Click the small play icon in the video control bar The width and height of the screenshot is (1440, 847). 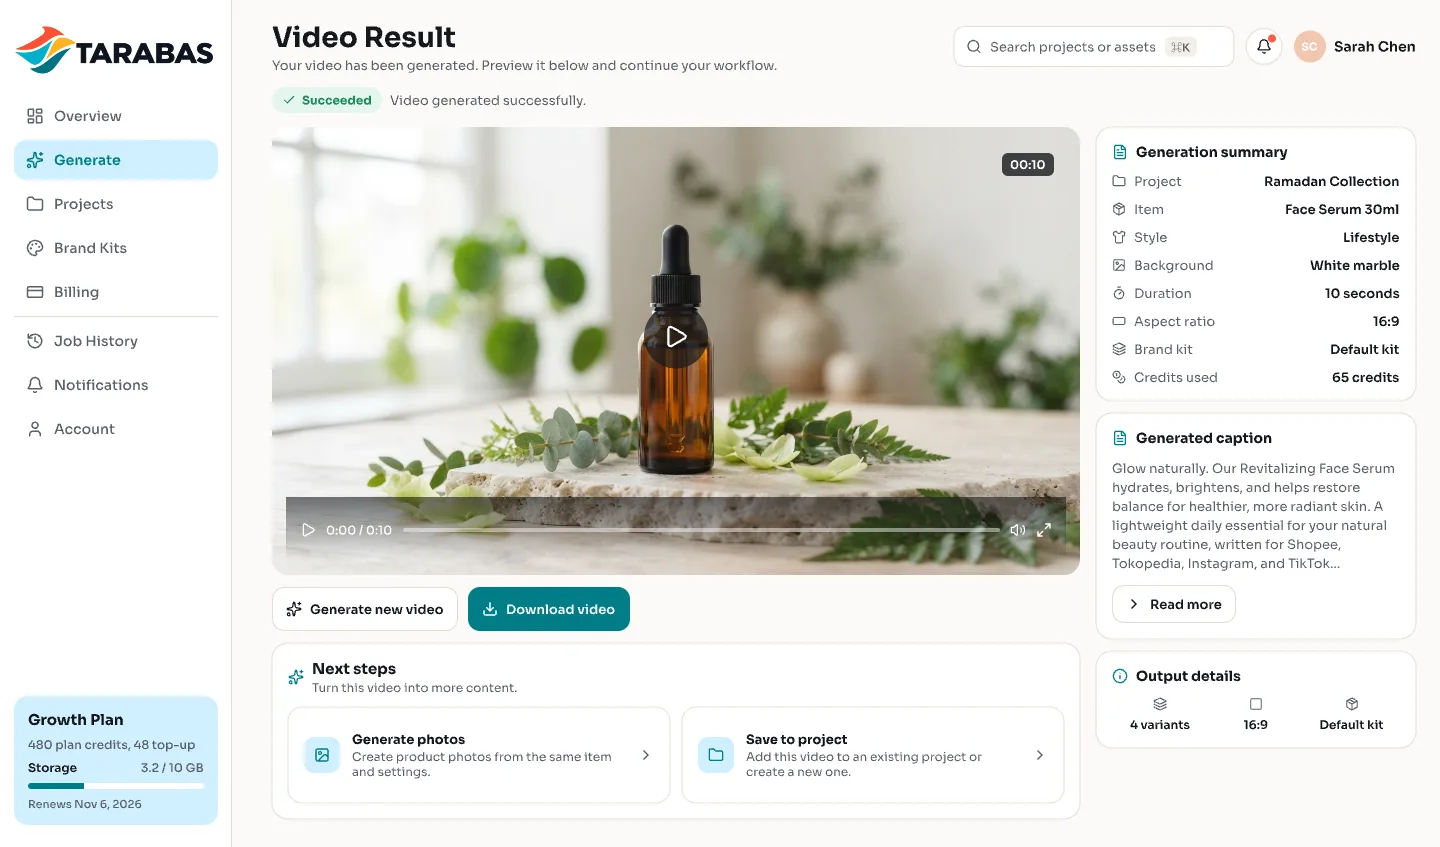[x=308, y=530]
